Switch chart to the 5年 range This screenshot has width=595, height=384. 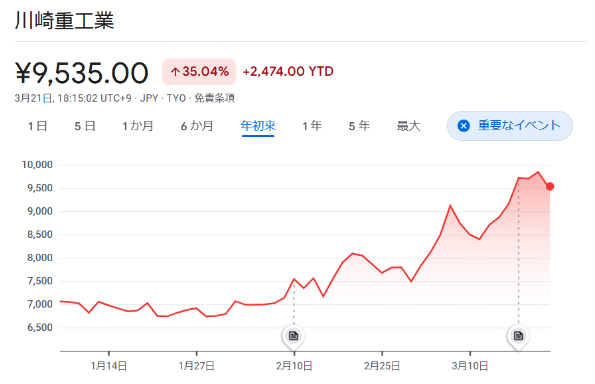click(359, 126)
